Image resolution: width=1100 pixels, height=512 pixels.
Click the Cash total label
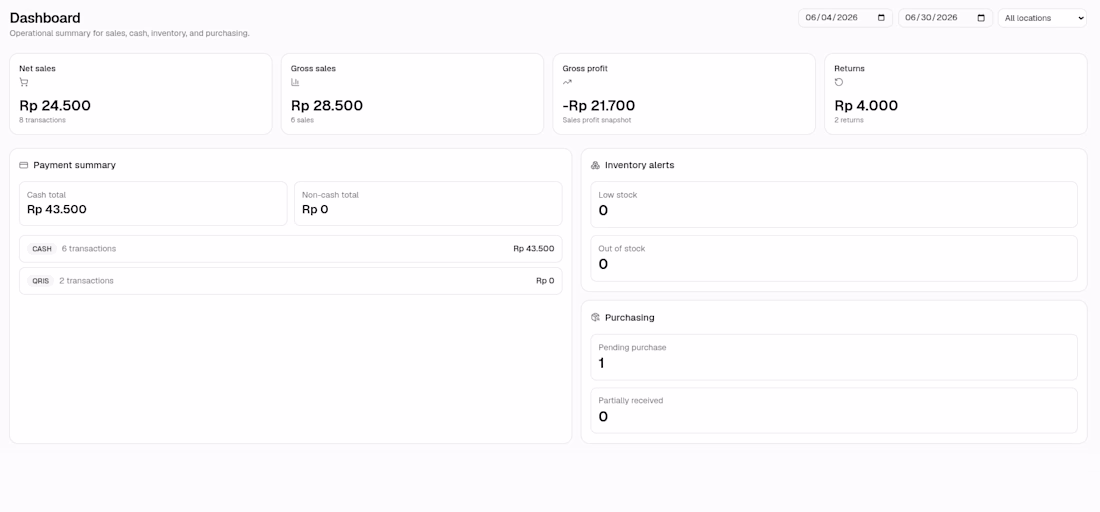(x=46, y=195)
